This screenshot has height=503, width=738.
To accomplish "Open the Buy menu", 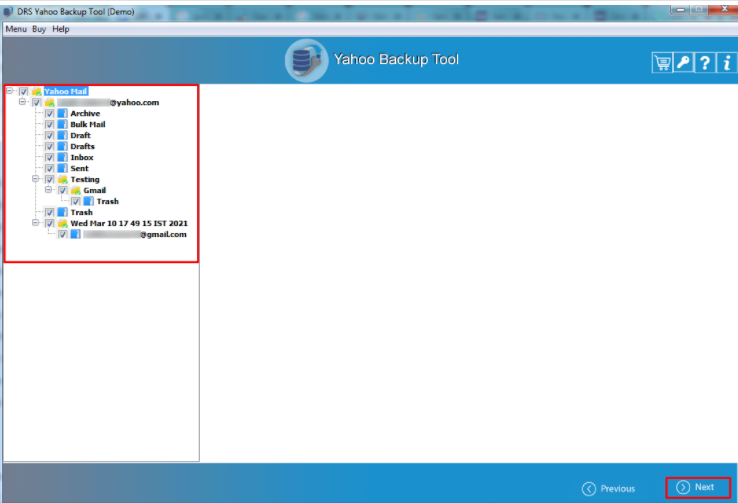I will click(x=39, y=29).
